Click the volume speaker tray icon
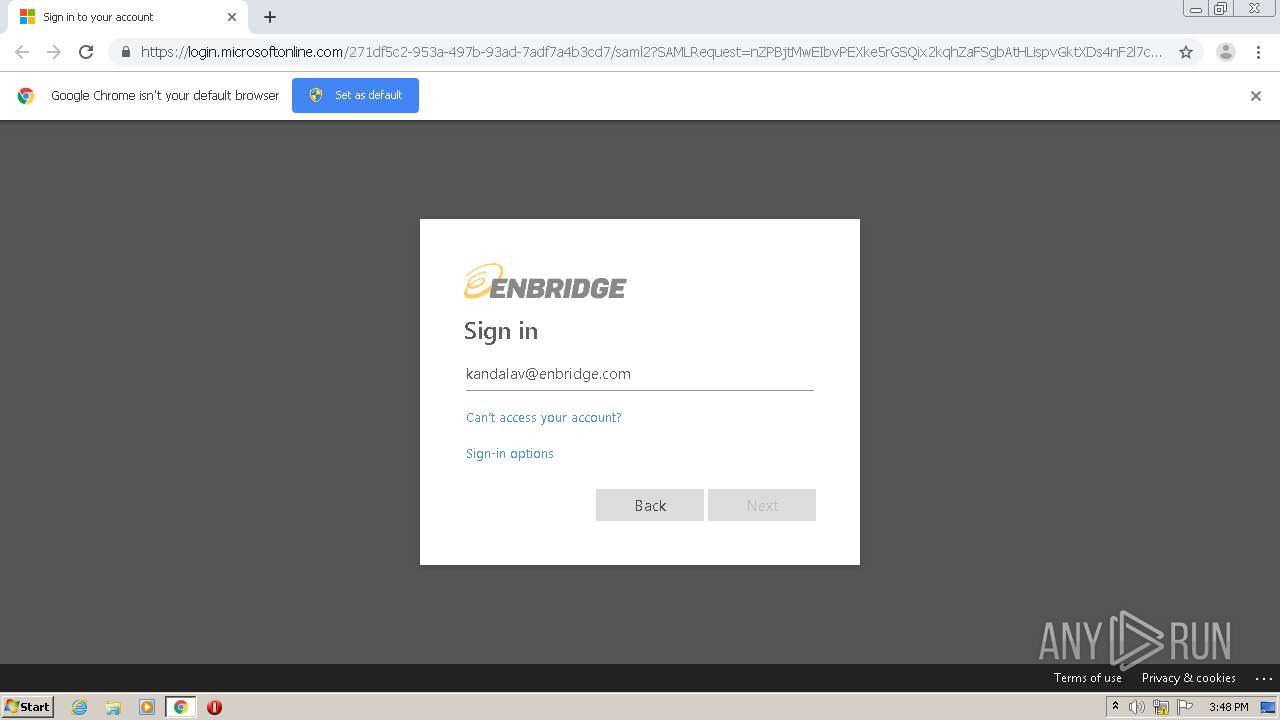Image resolution: width=1280 pixels, height=720 pixels. tap(1137, 707)
